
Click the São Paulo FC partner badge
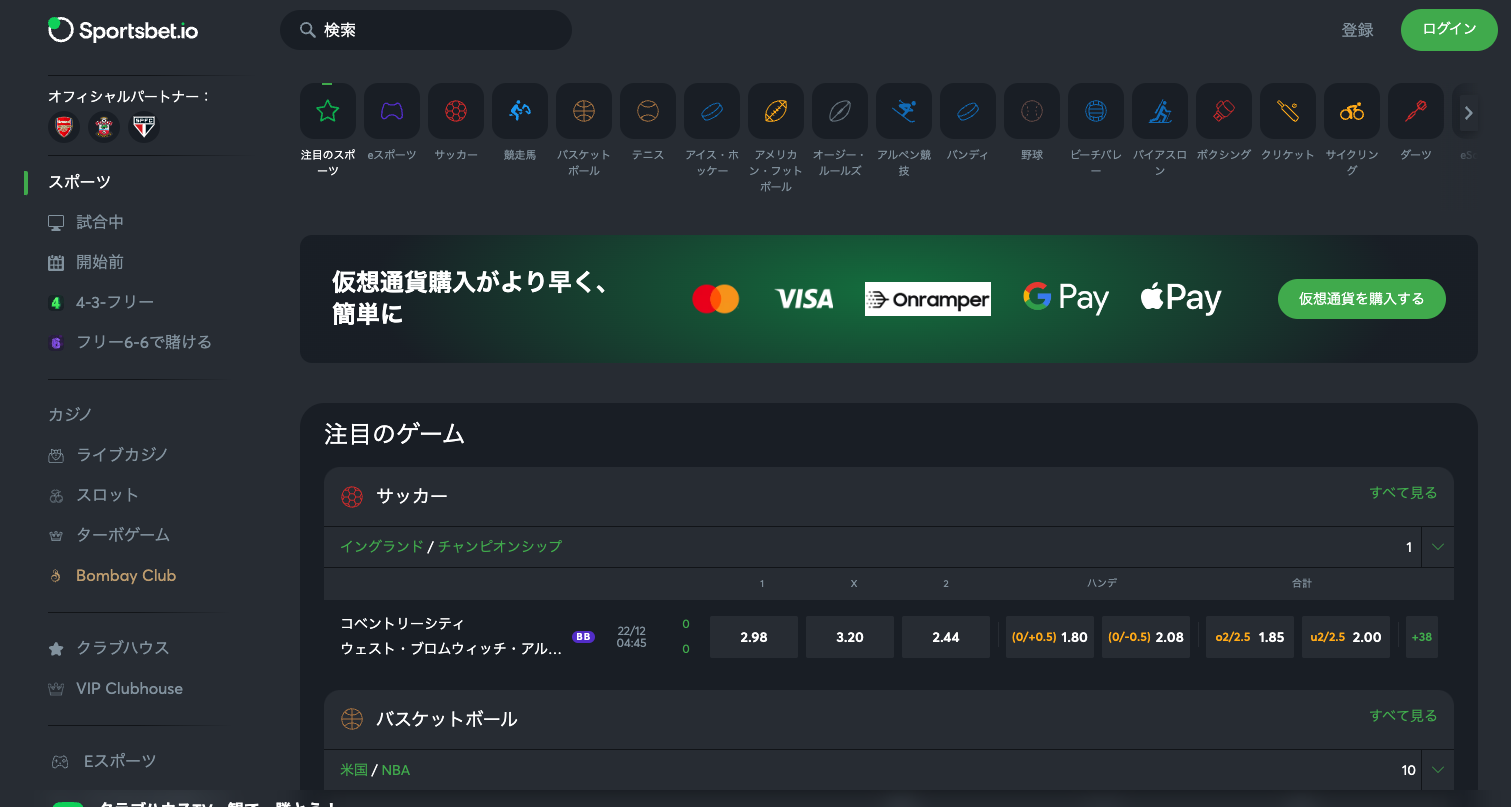point(145,127)
